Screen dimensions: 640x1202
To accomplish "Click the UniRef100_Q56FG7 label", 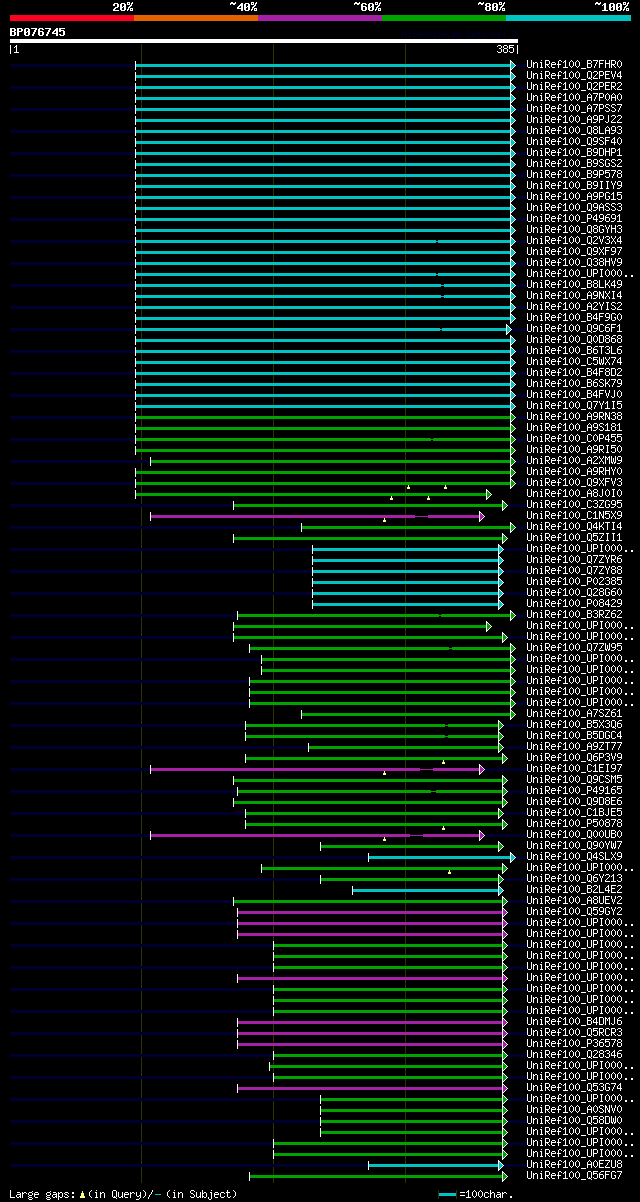I will 574,1175.
